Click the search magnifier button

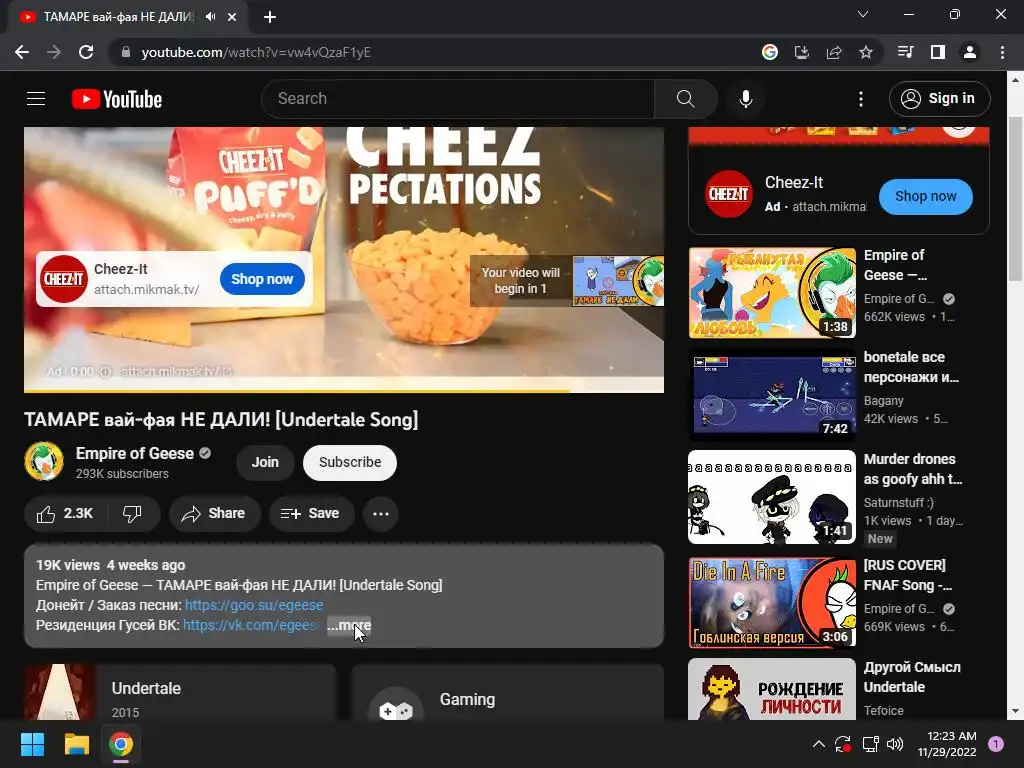(685, 99)
